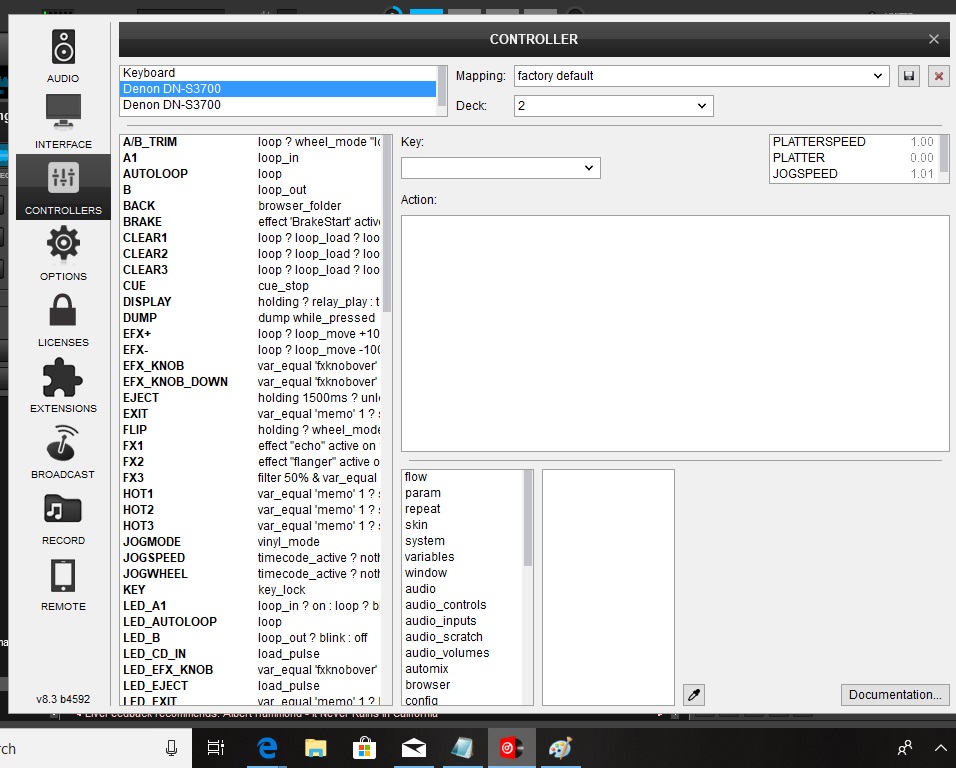
Task: Choose the browser action category
Action: pos(427,685)
